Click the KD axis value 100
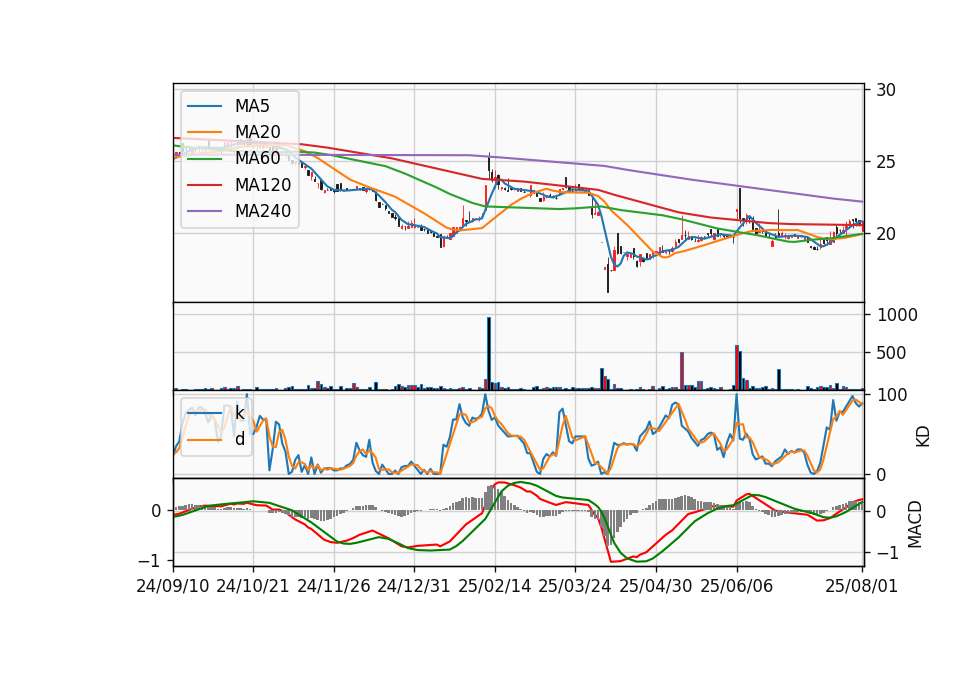This screenshot has height=690, width=960. point(892,395)
